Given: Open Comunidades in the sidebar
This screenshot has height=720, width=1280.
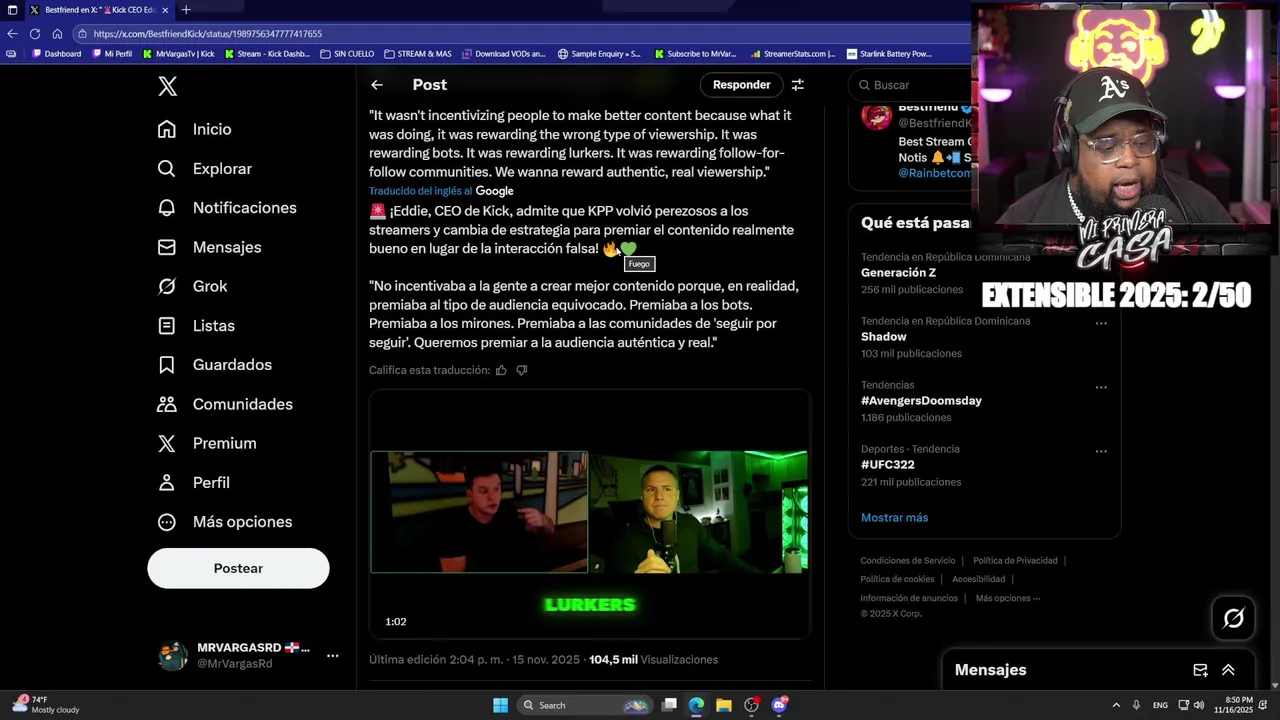Looking at the screenshot, I should click(225, 404).
